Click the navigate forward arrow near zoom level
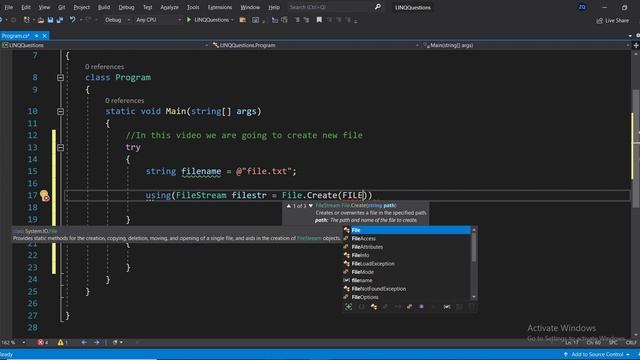The height and width of the screenshot is (360, 640). point(96,342)
